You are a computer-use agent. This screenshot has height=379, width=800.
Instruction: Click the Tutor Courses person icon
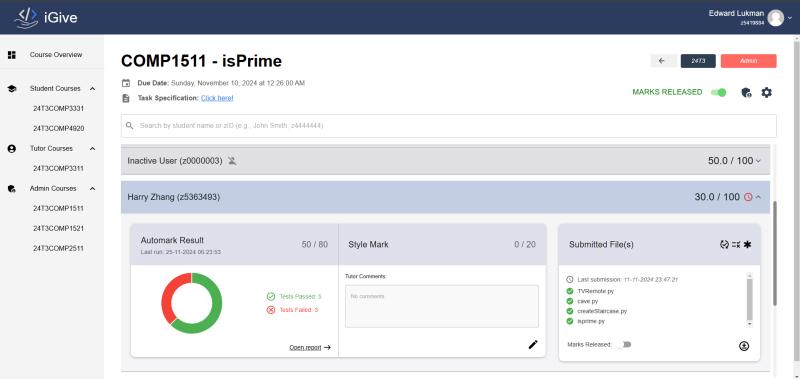(x=12, y=148)
